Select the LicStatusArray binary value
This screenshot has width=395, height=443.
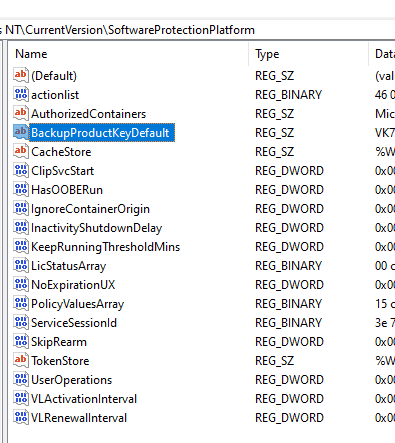click(x=68, y=266)
